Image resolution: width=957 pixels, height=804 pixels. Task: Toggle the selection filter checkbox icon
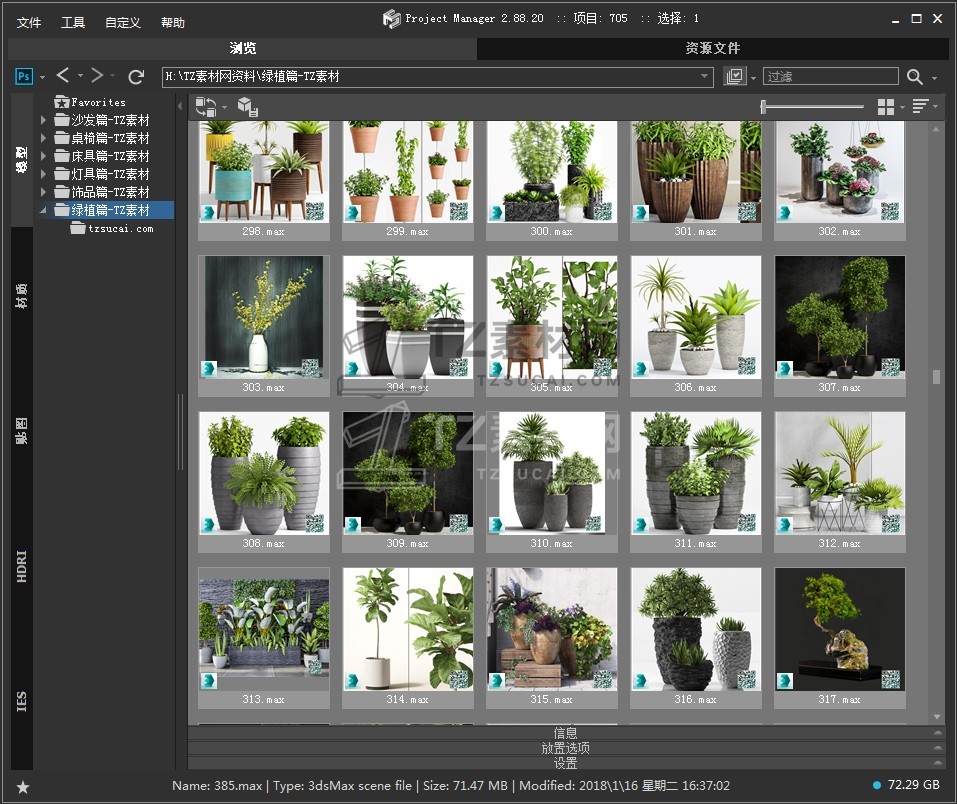point(735,77)
